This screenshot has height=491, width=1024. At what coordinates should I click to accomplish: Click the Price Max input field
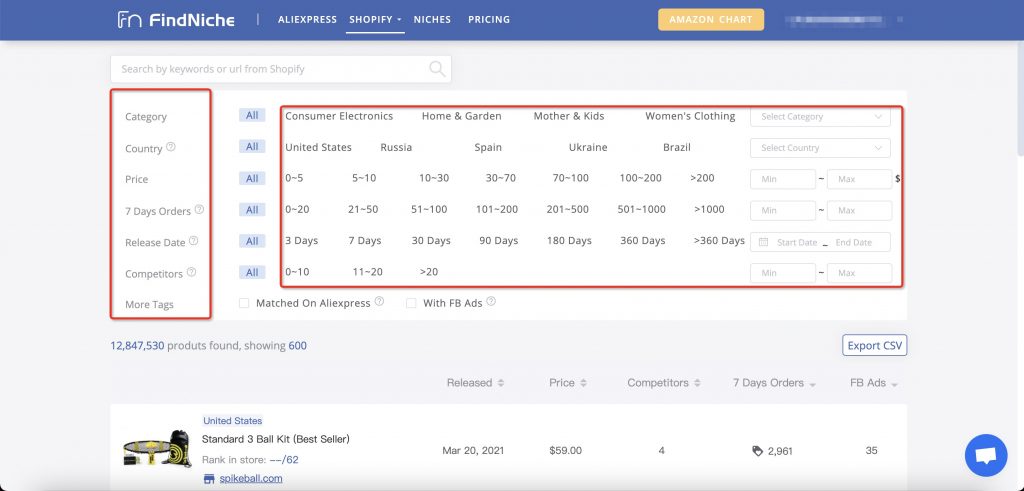coord(859,180)
